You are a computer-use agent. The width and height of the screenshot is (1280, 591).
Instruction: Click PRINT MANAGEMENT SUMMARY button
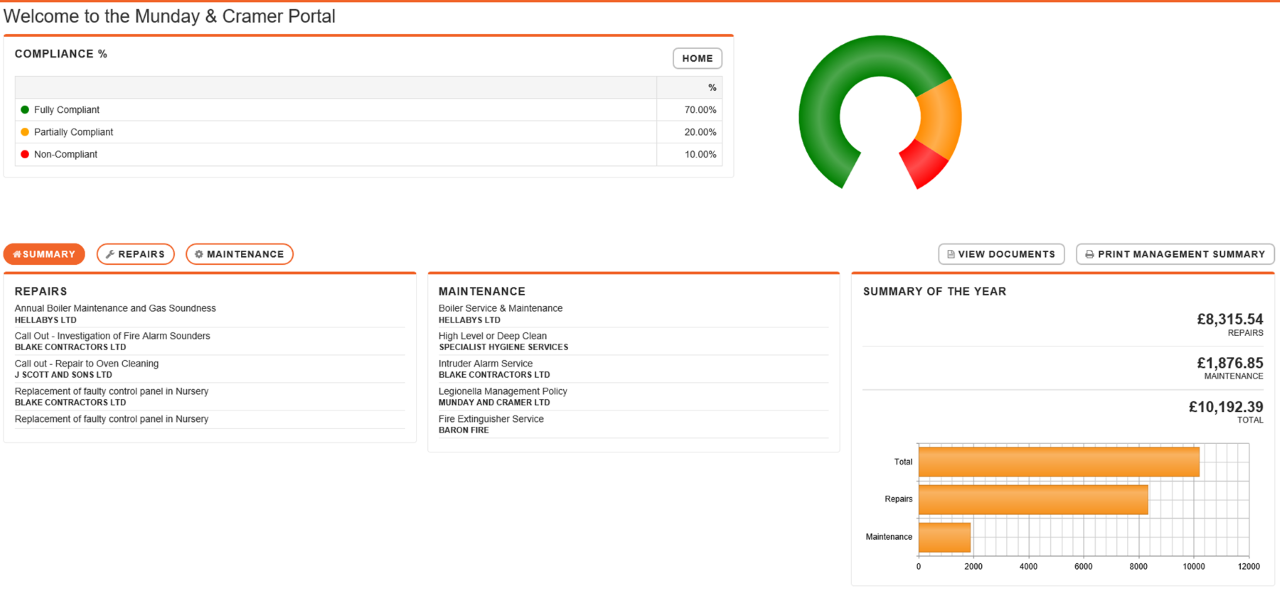1175,254
